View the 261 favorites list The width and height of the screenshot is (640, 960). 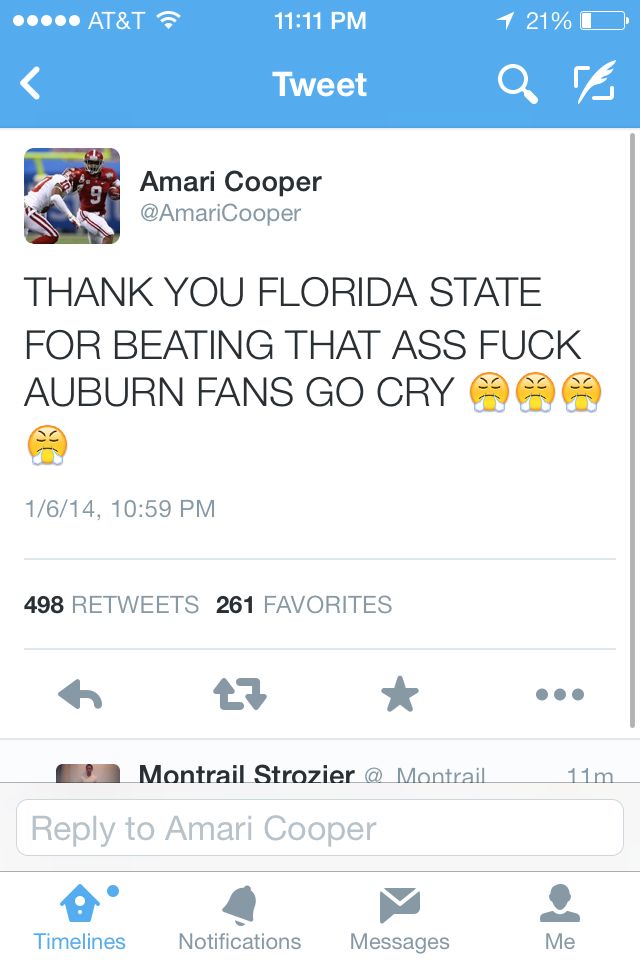[x=304, y=605]
